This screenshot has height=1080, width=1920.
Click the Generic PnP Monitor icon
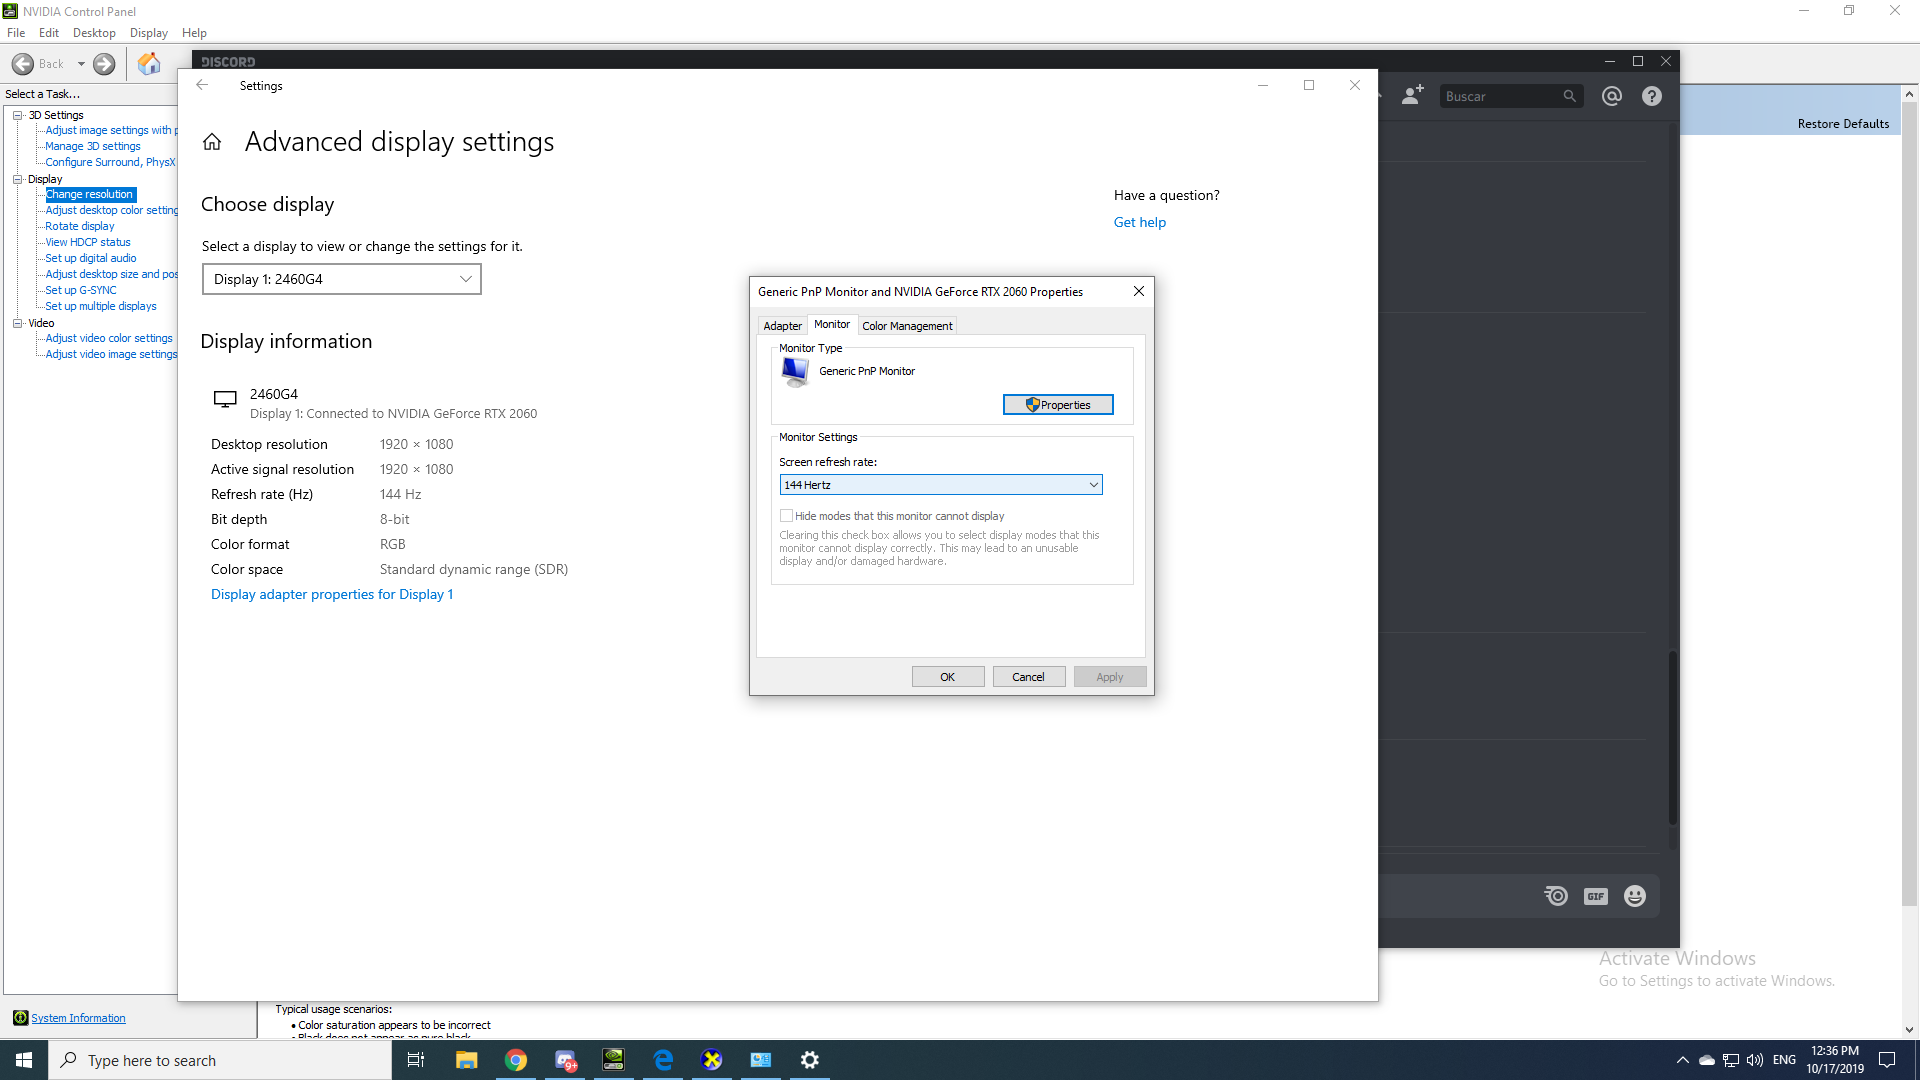[x=795, y=372]
